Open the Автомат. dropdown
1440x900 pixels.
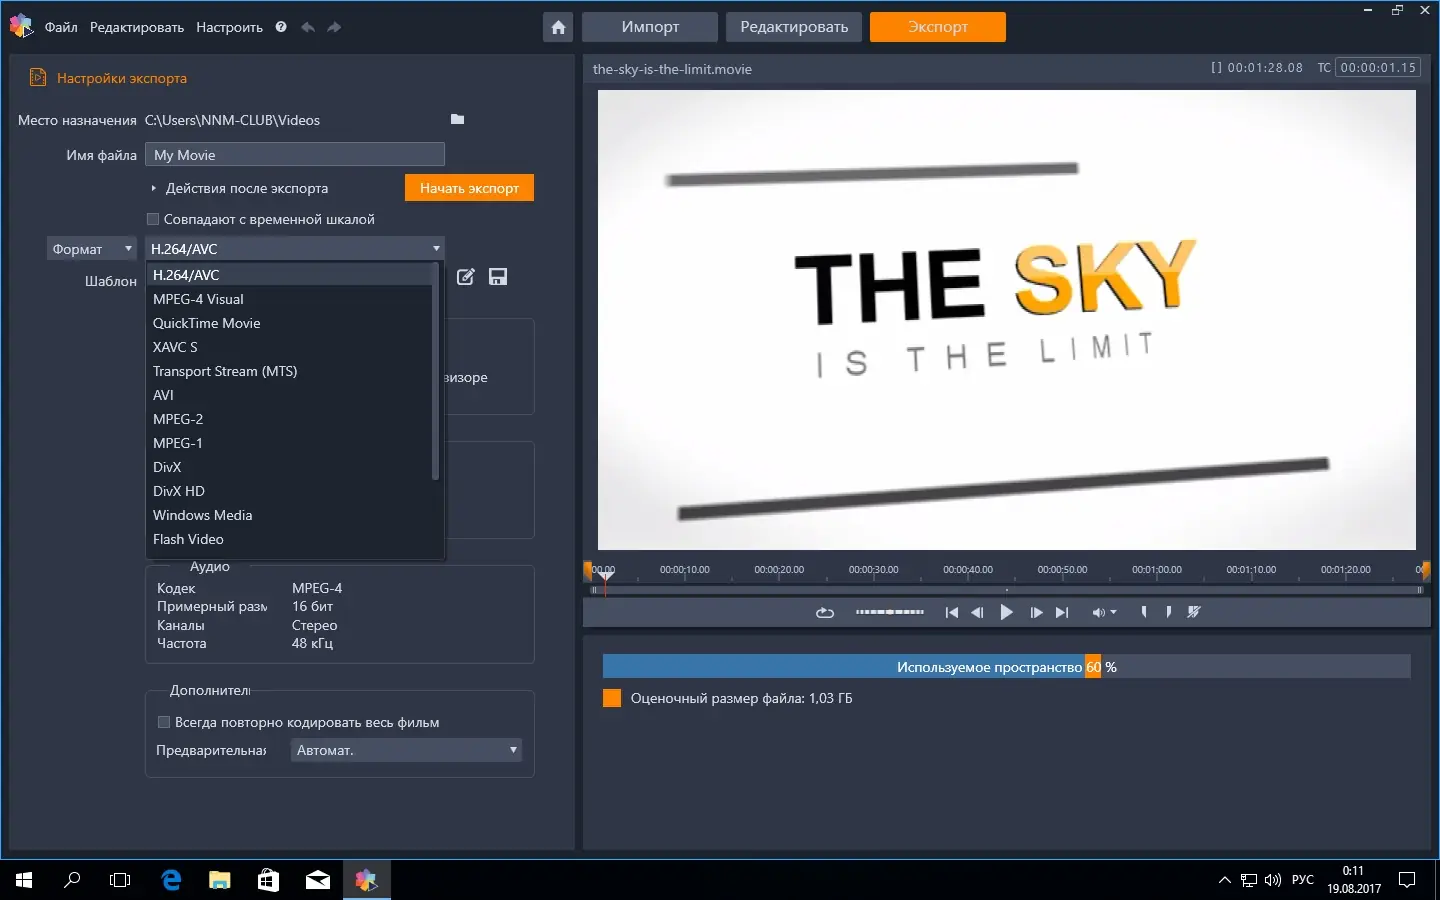click(405, 749)
